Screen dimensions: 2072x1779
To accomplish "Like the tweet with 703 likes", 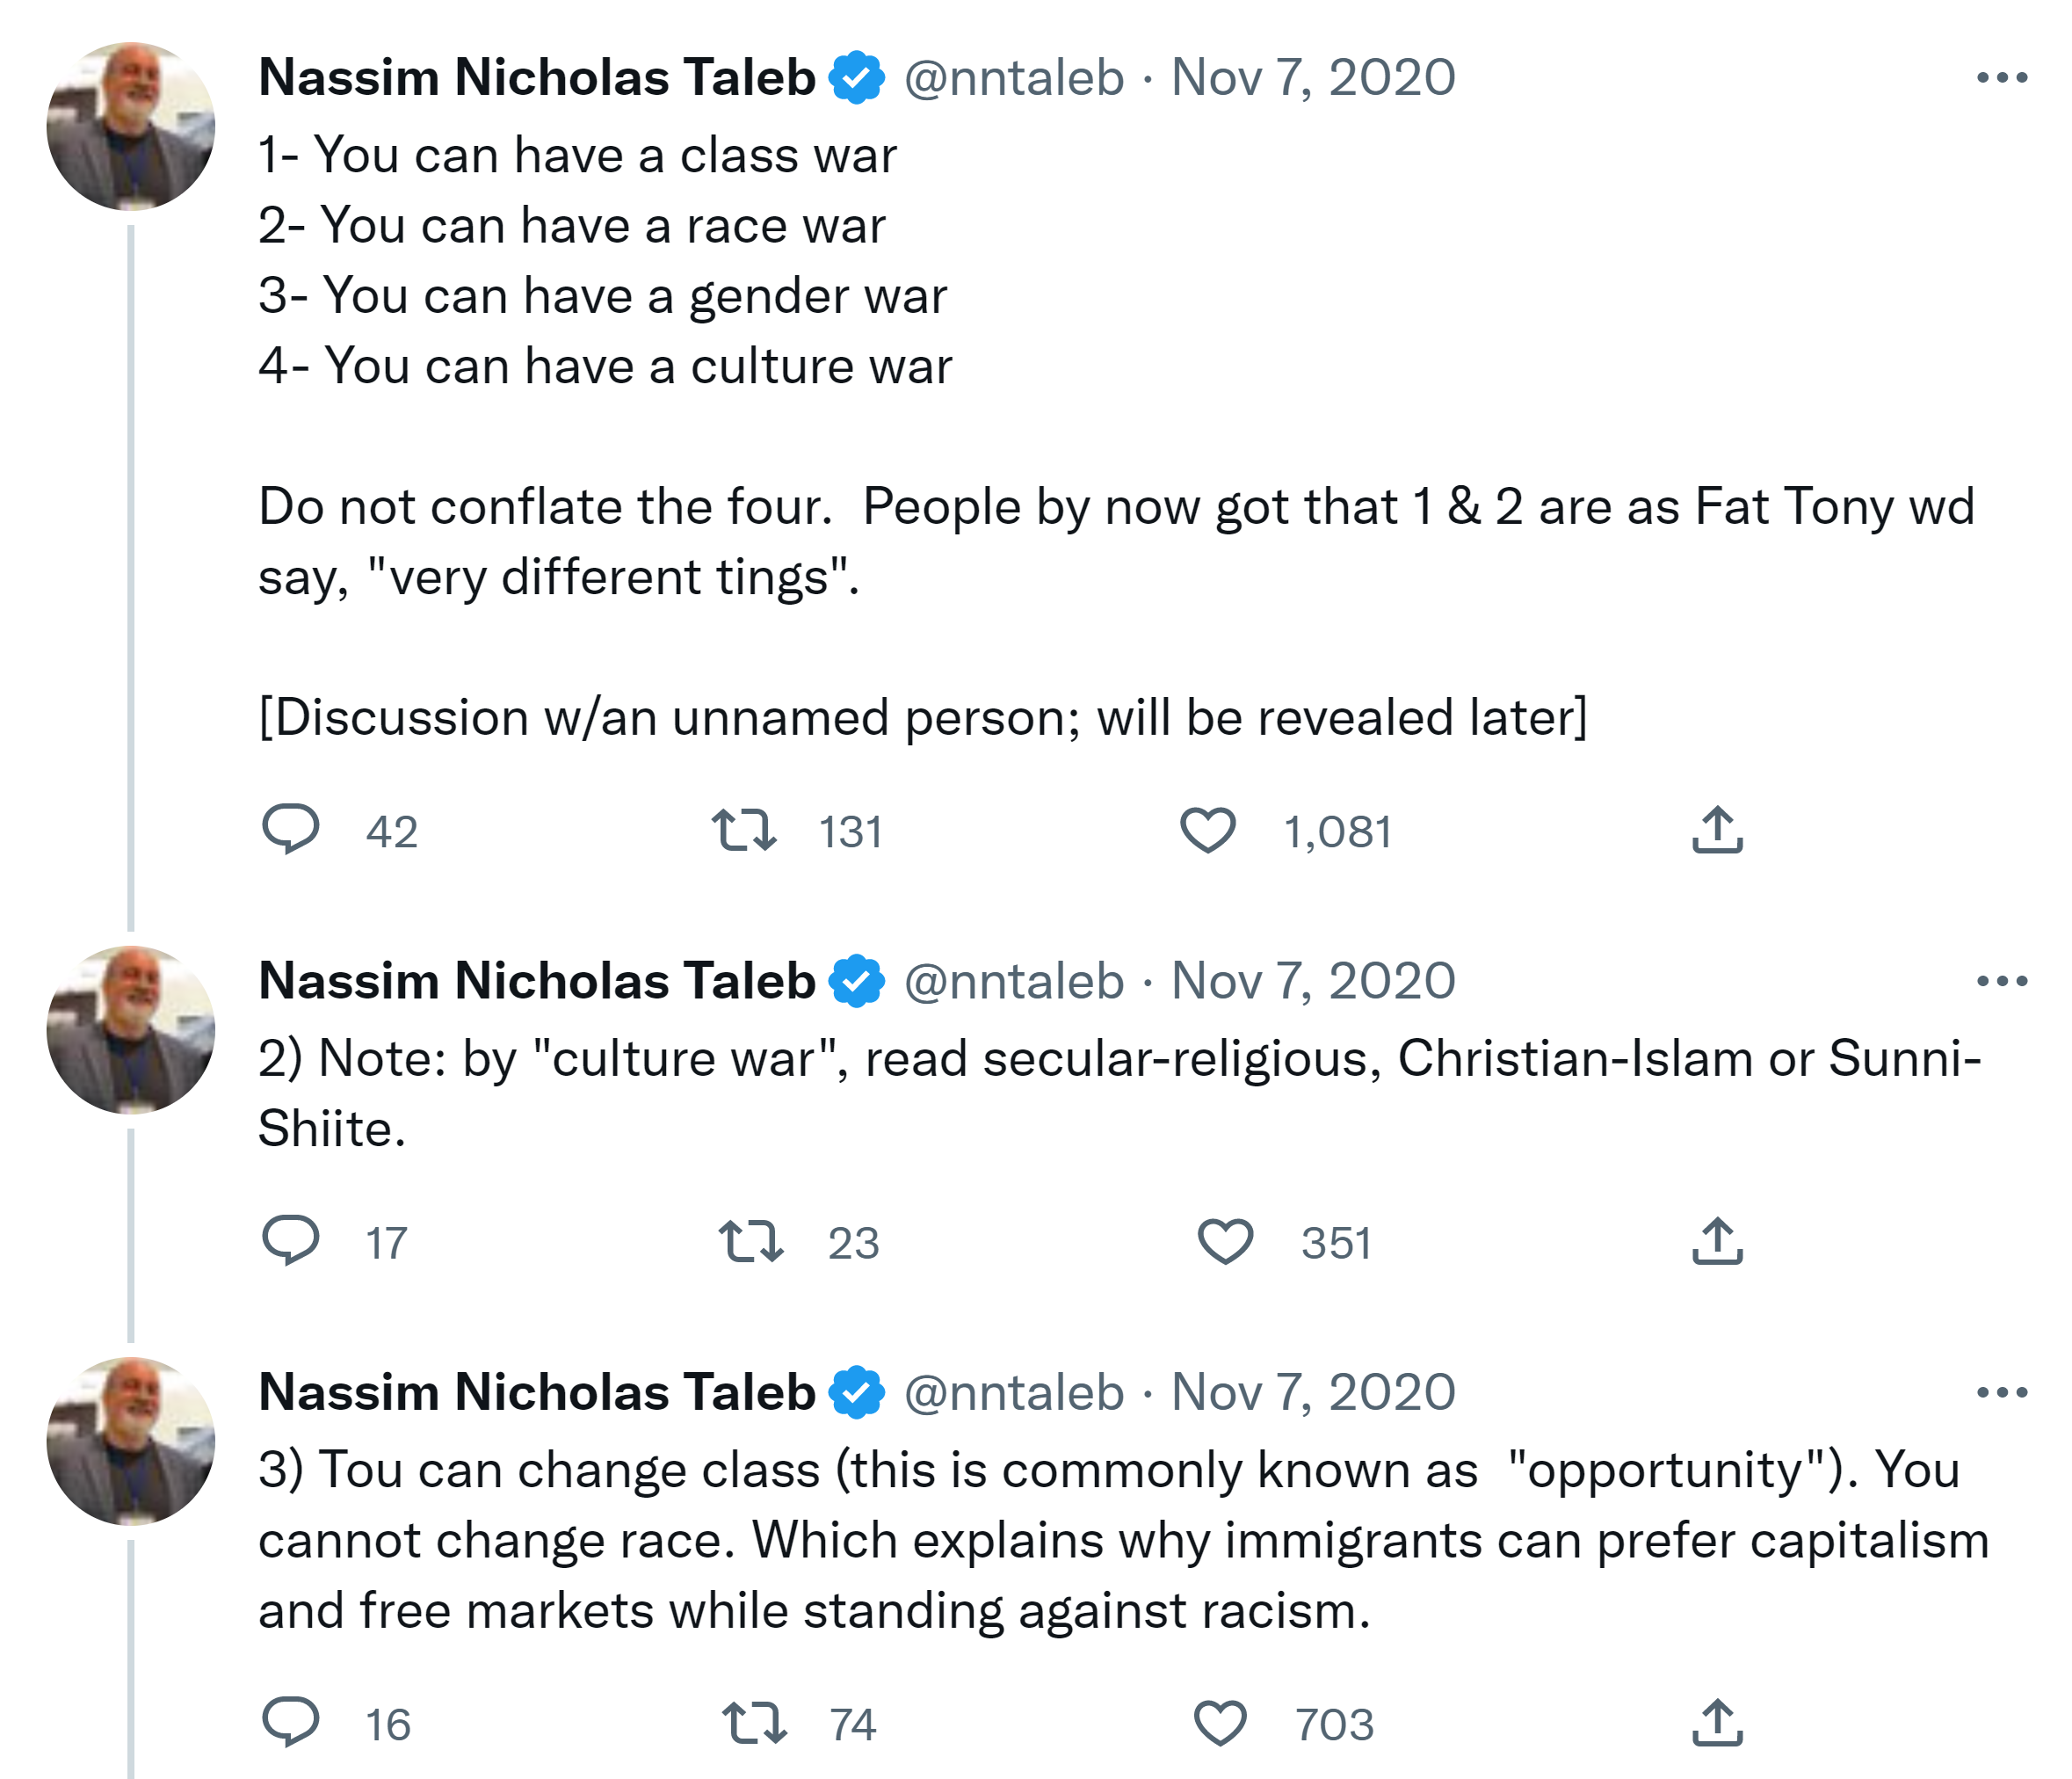I will click(1221, 1723).
